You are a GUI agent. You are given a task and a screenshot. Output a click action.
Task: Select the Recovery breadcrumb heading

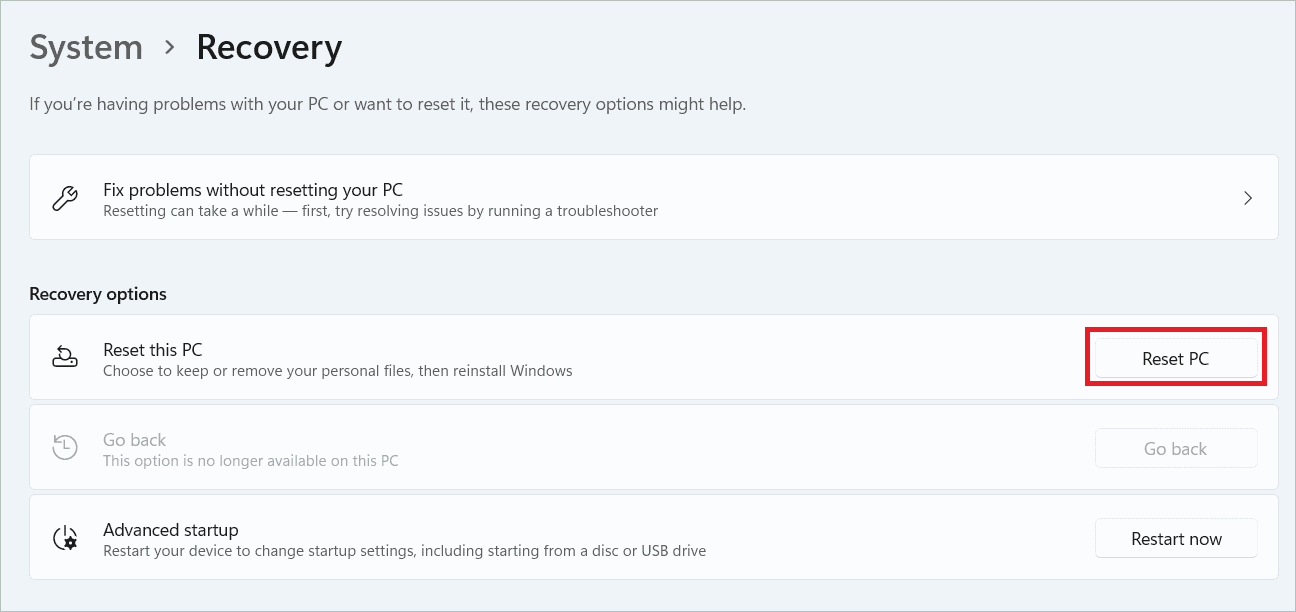(268, 47)
